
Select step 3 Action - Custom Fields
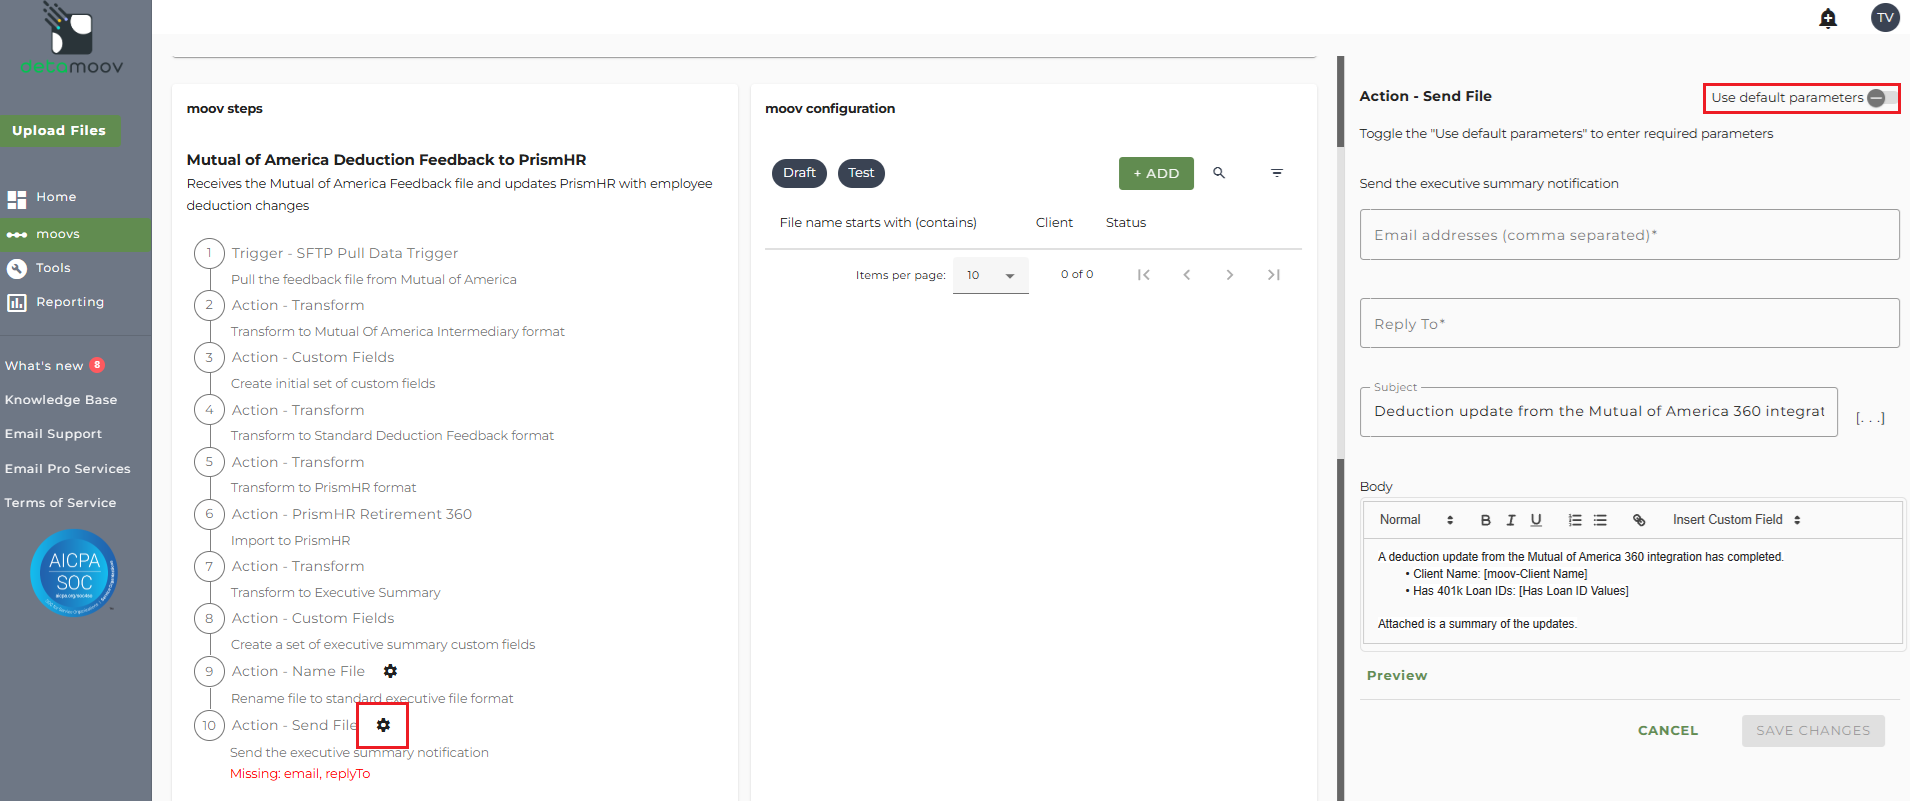click(313, 357)
